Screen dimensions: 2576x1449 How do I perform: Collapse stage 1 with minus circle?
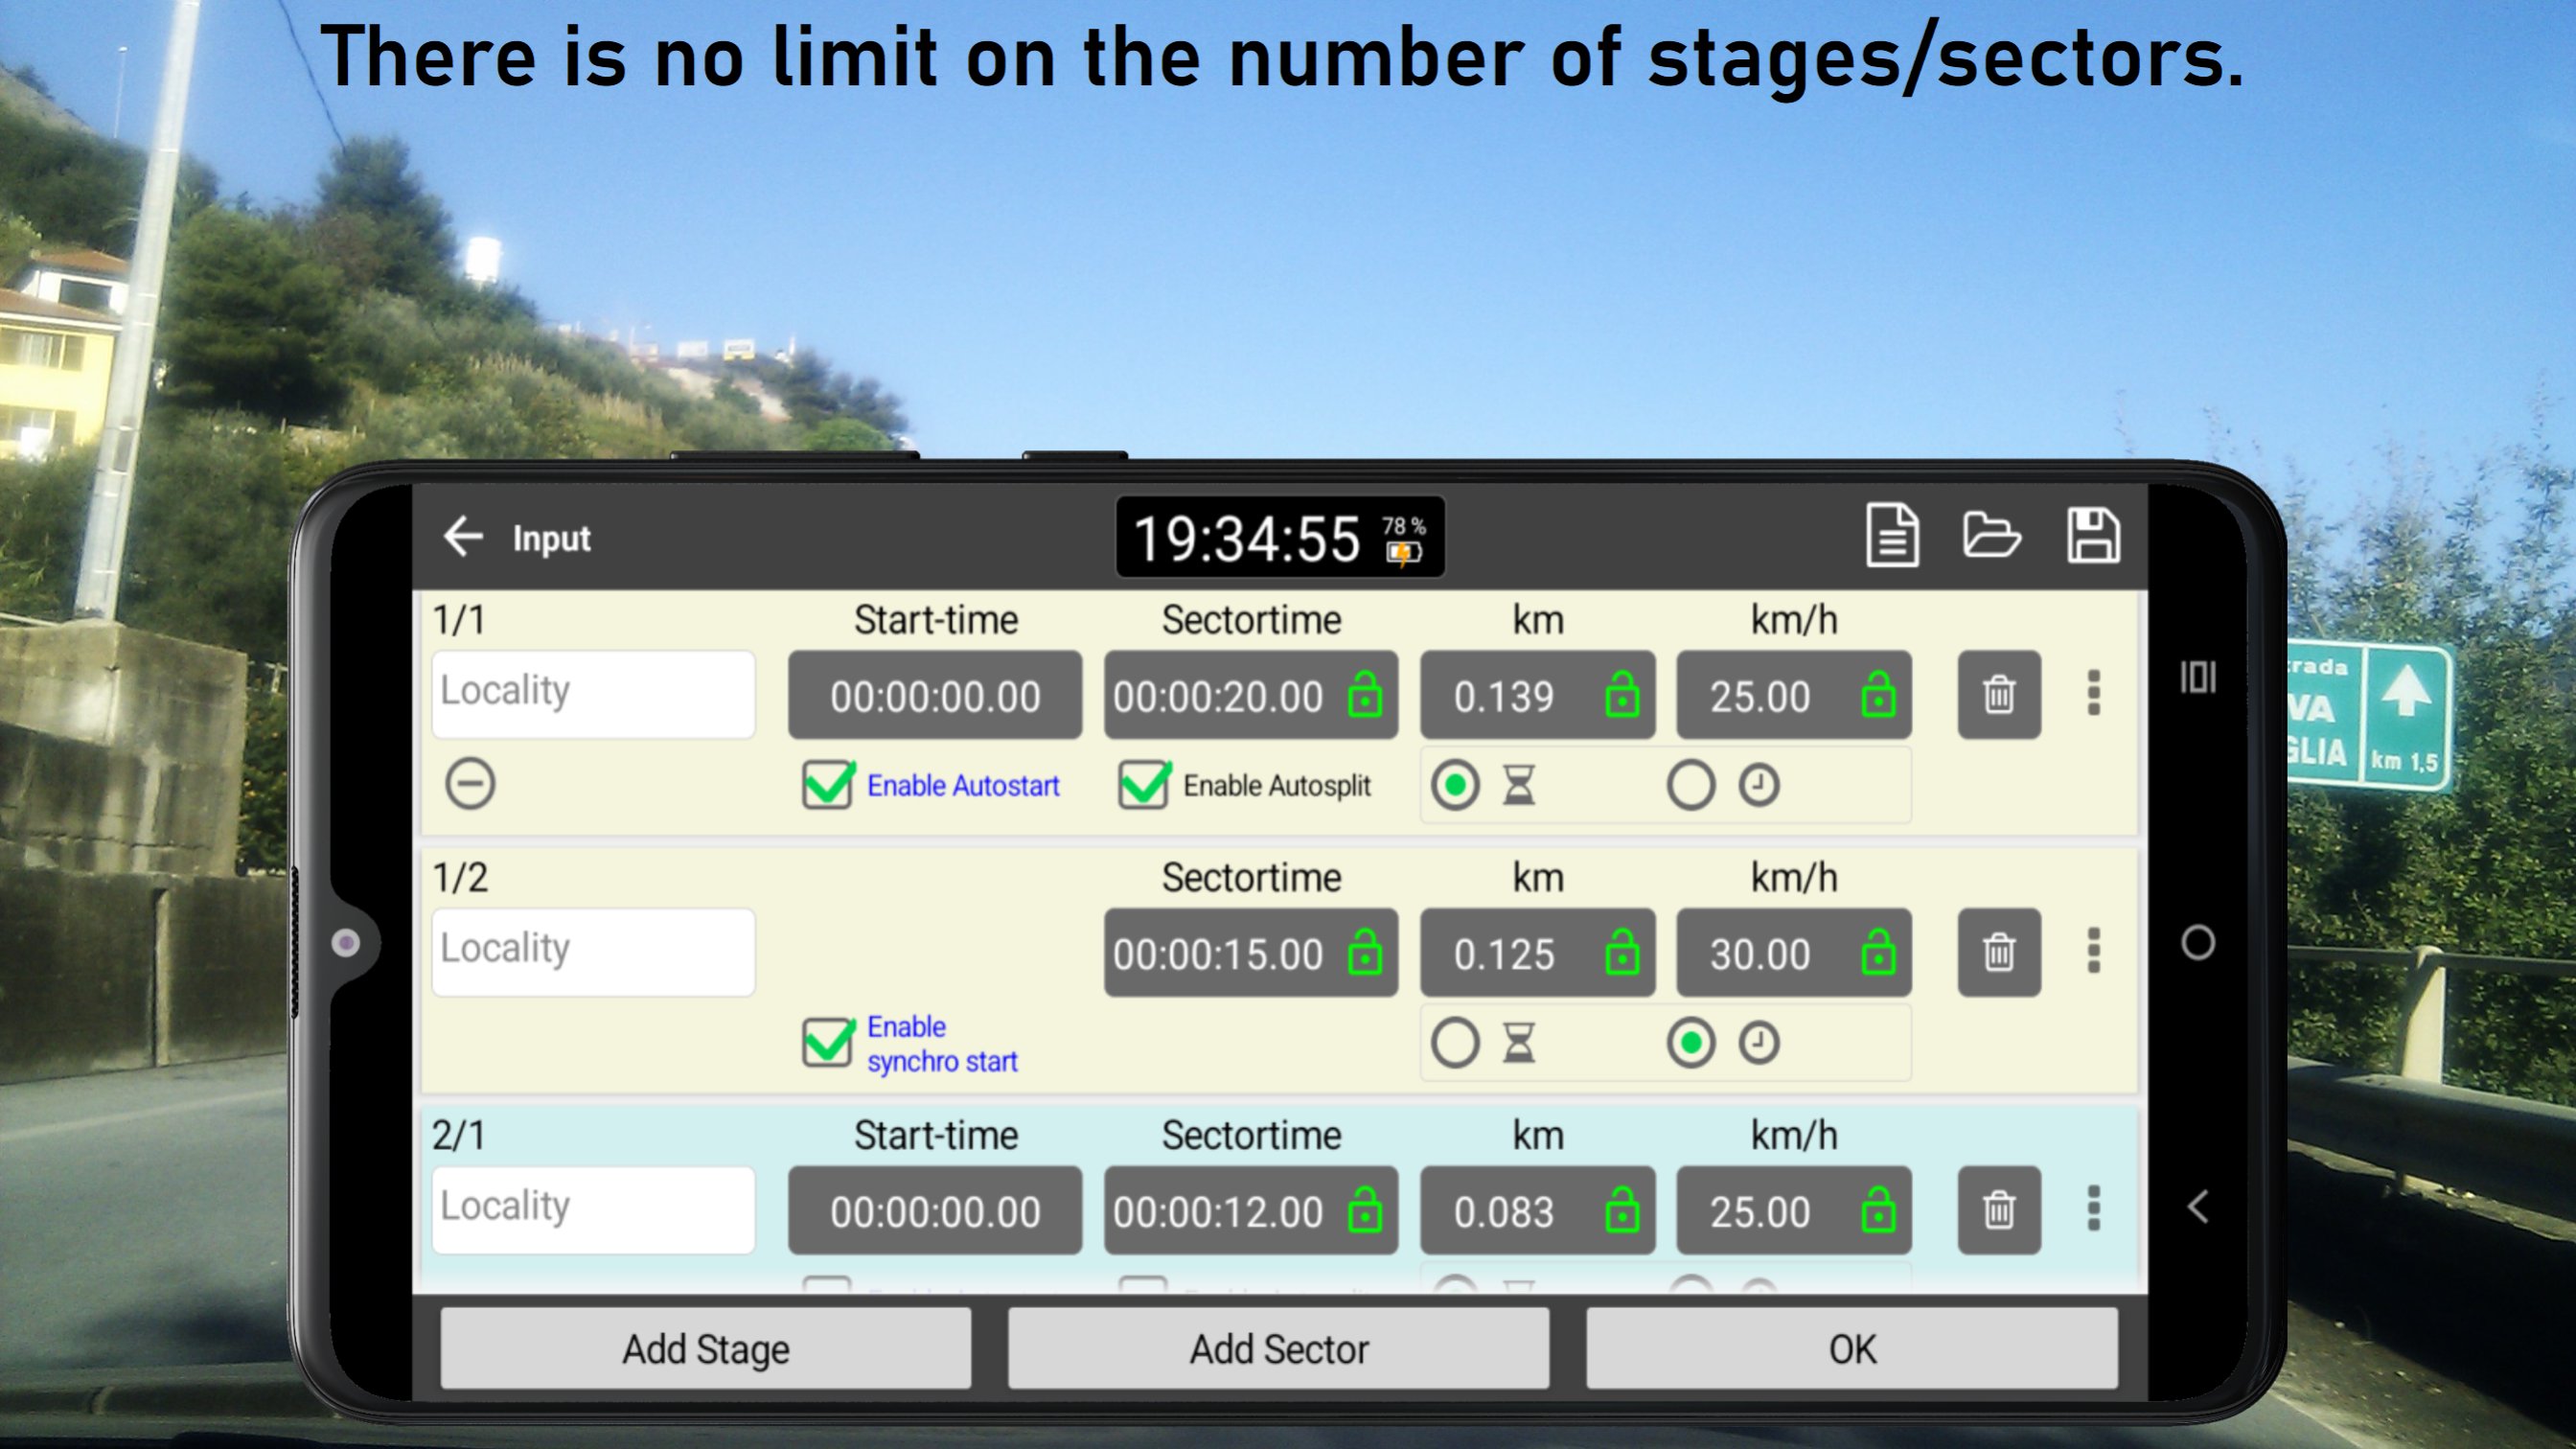point(470,783)
